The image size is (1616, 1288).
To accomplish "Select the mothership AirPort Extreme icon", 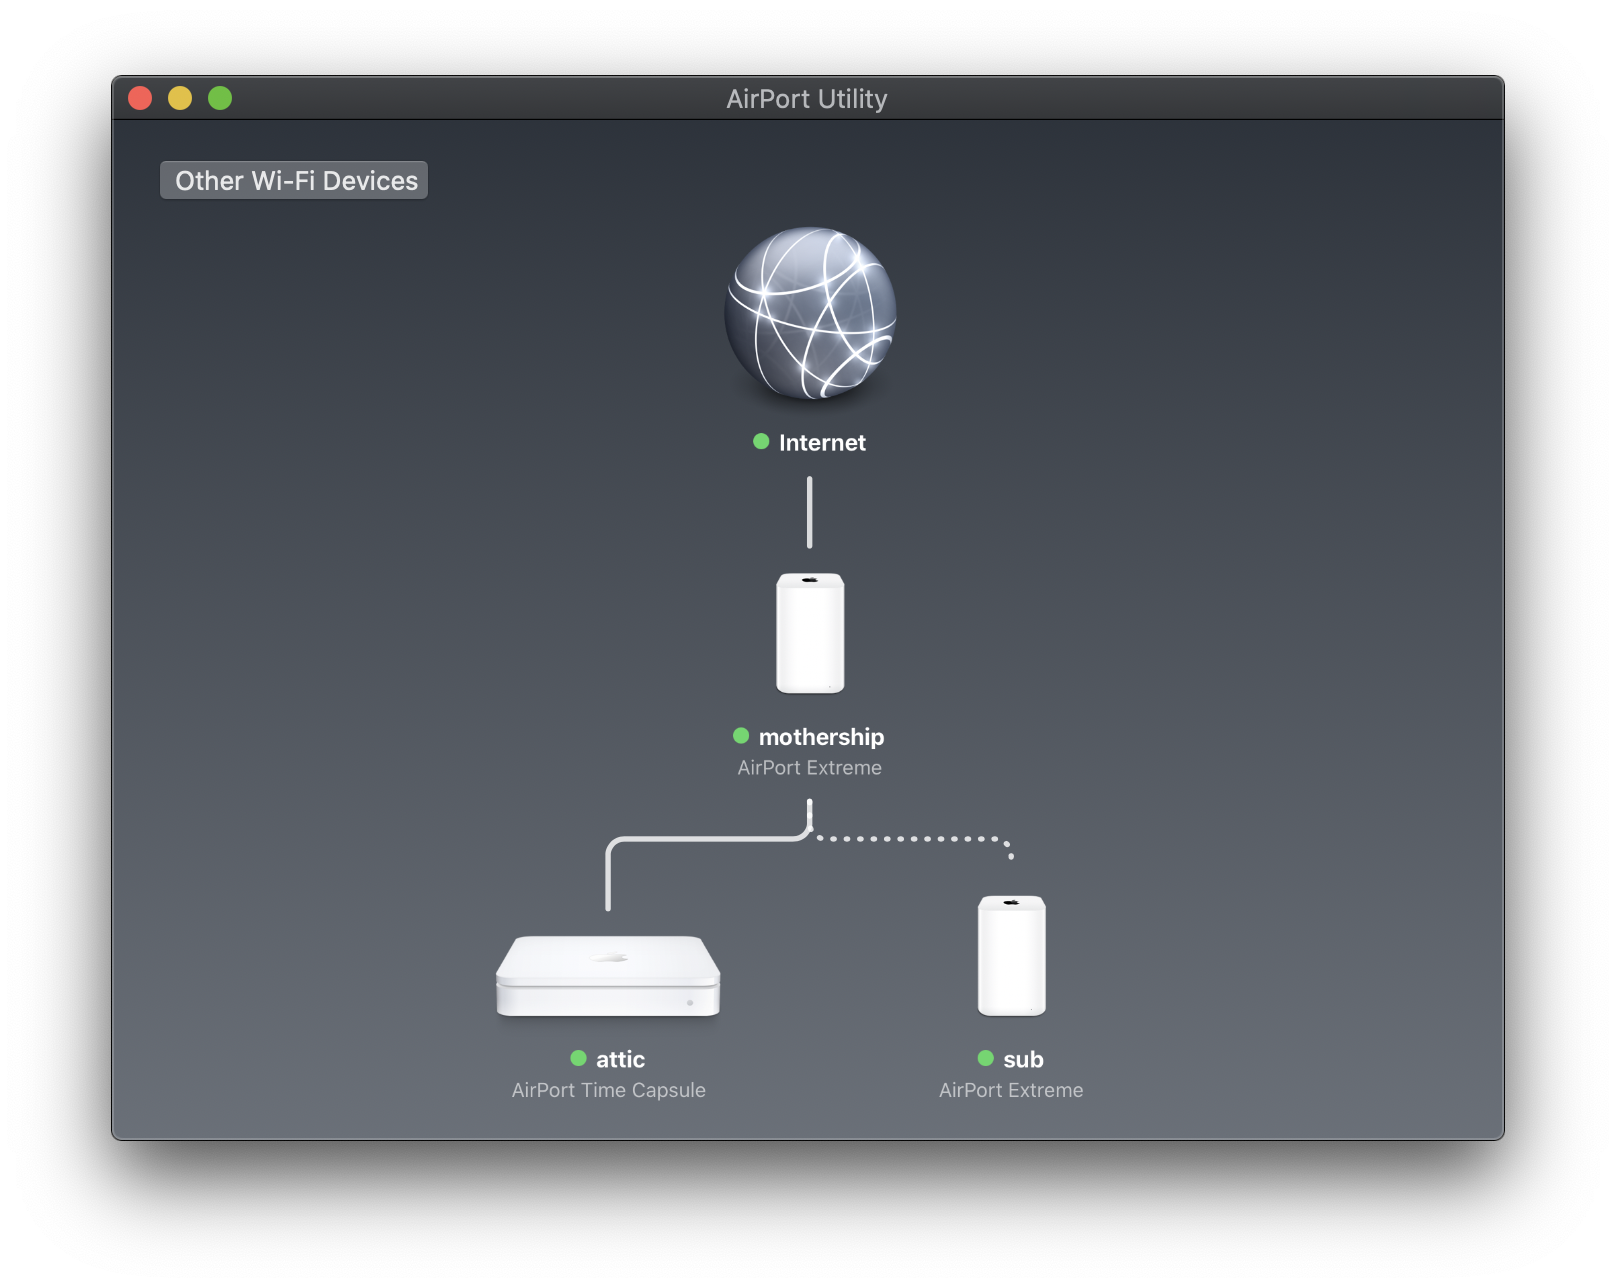I will coord(810,633).
